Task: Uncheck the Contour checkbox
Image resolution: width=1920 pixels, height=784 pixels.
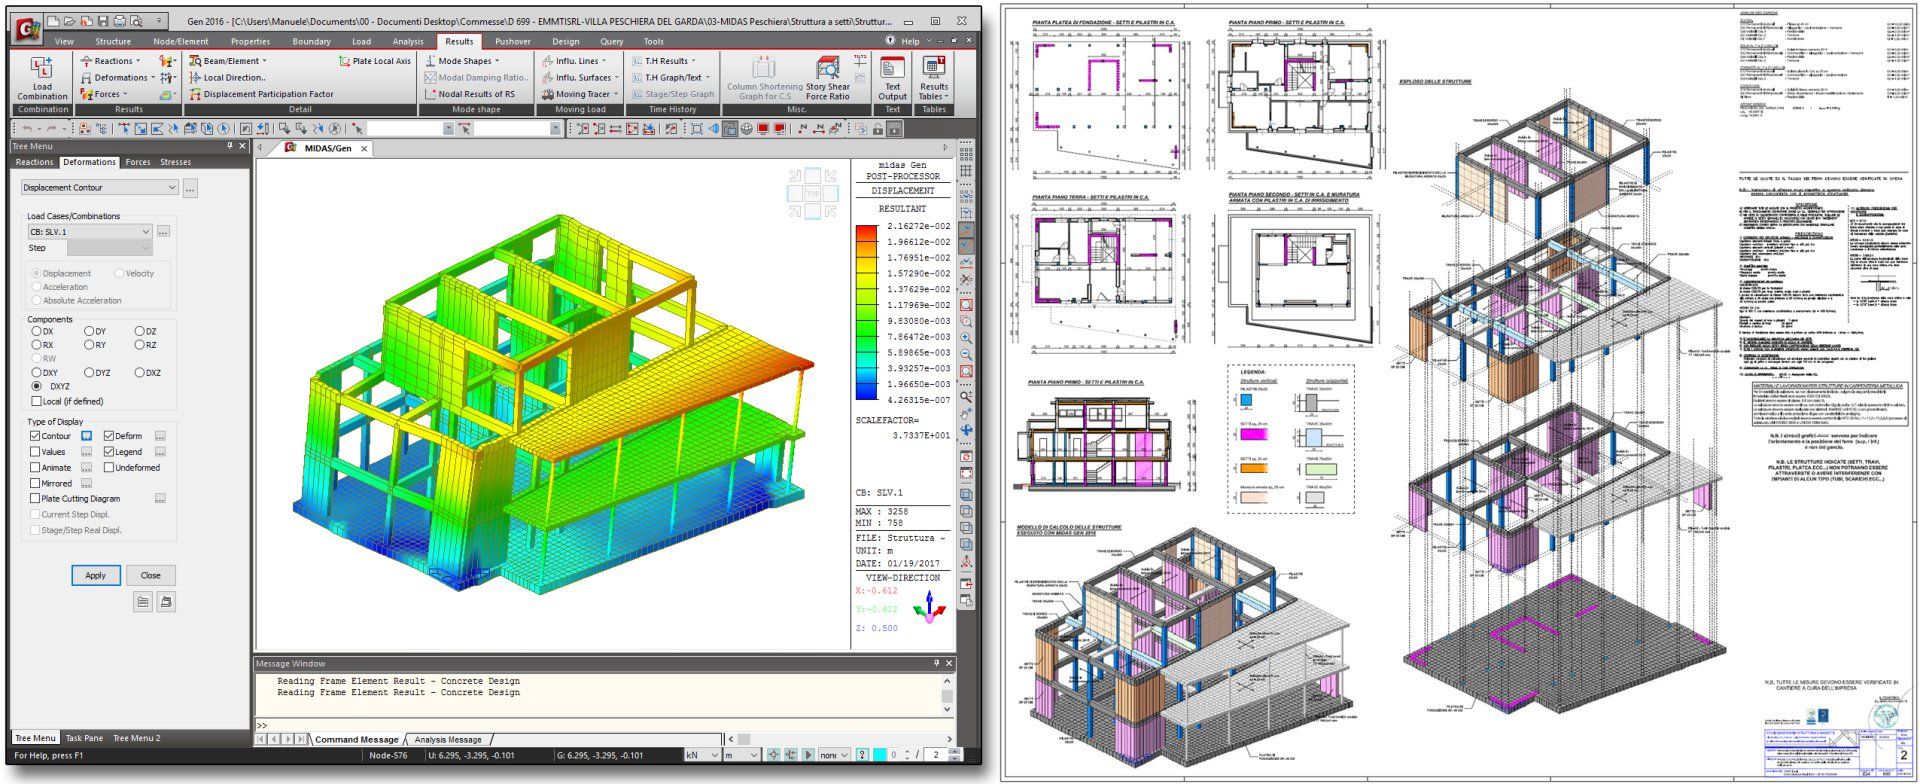Action: click(x=35, y=436)
